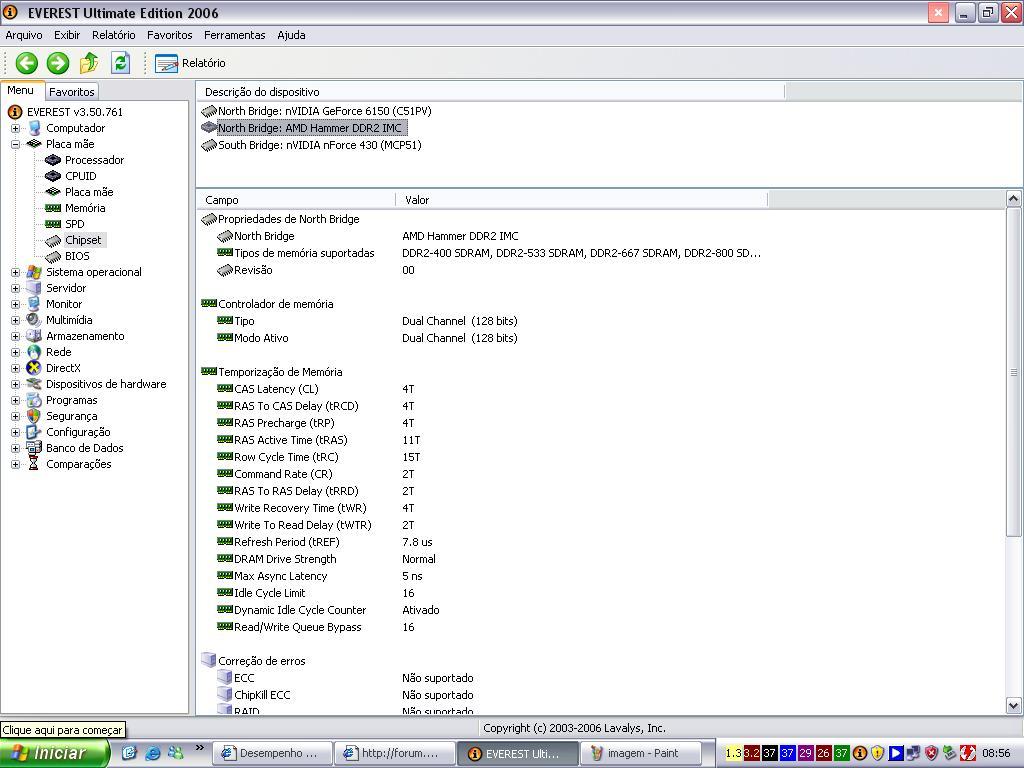Screen dimensions: 1024x768
Task: Expand the Dispositivos de hardware node
Action: click(15, 385)
